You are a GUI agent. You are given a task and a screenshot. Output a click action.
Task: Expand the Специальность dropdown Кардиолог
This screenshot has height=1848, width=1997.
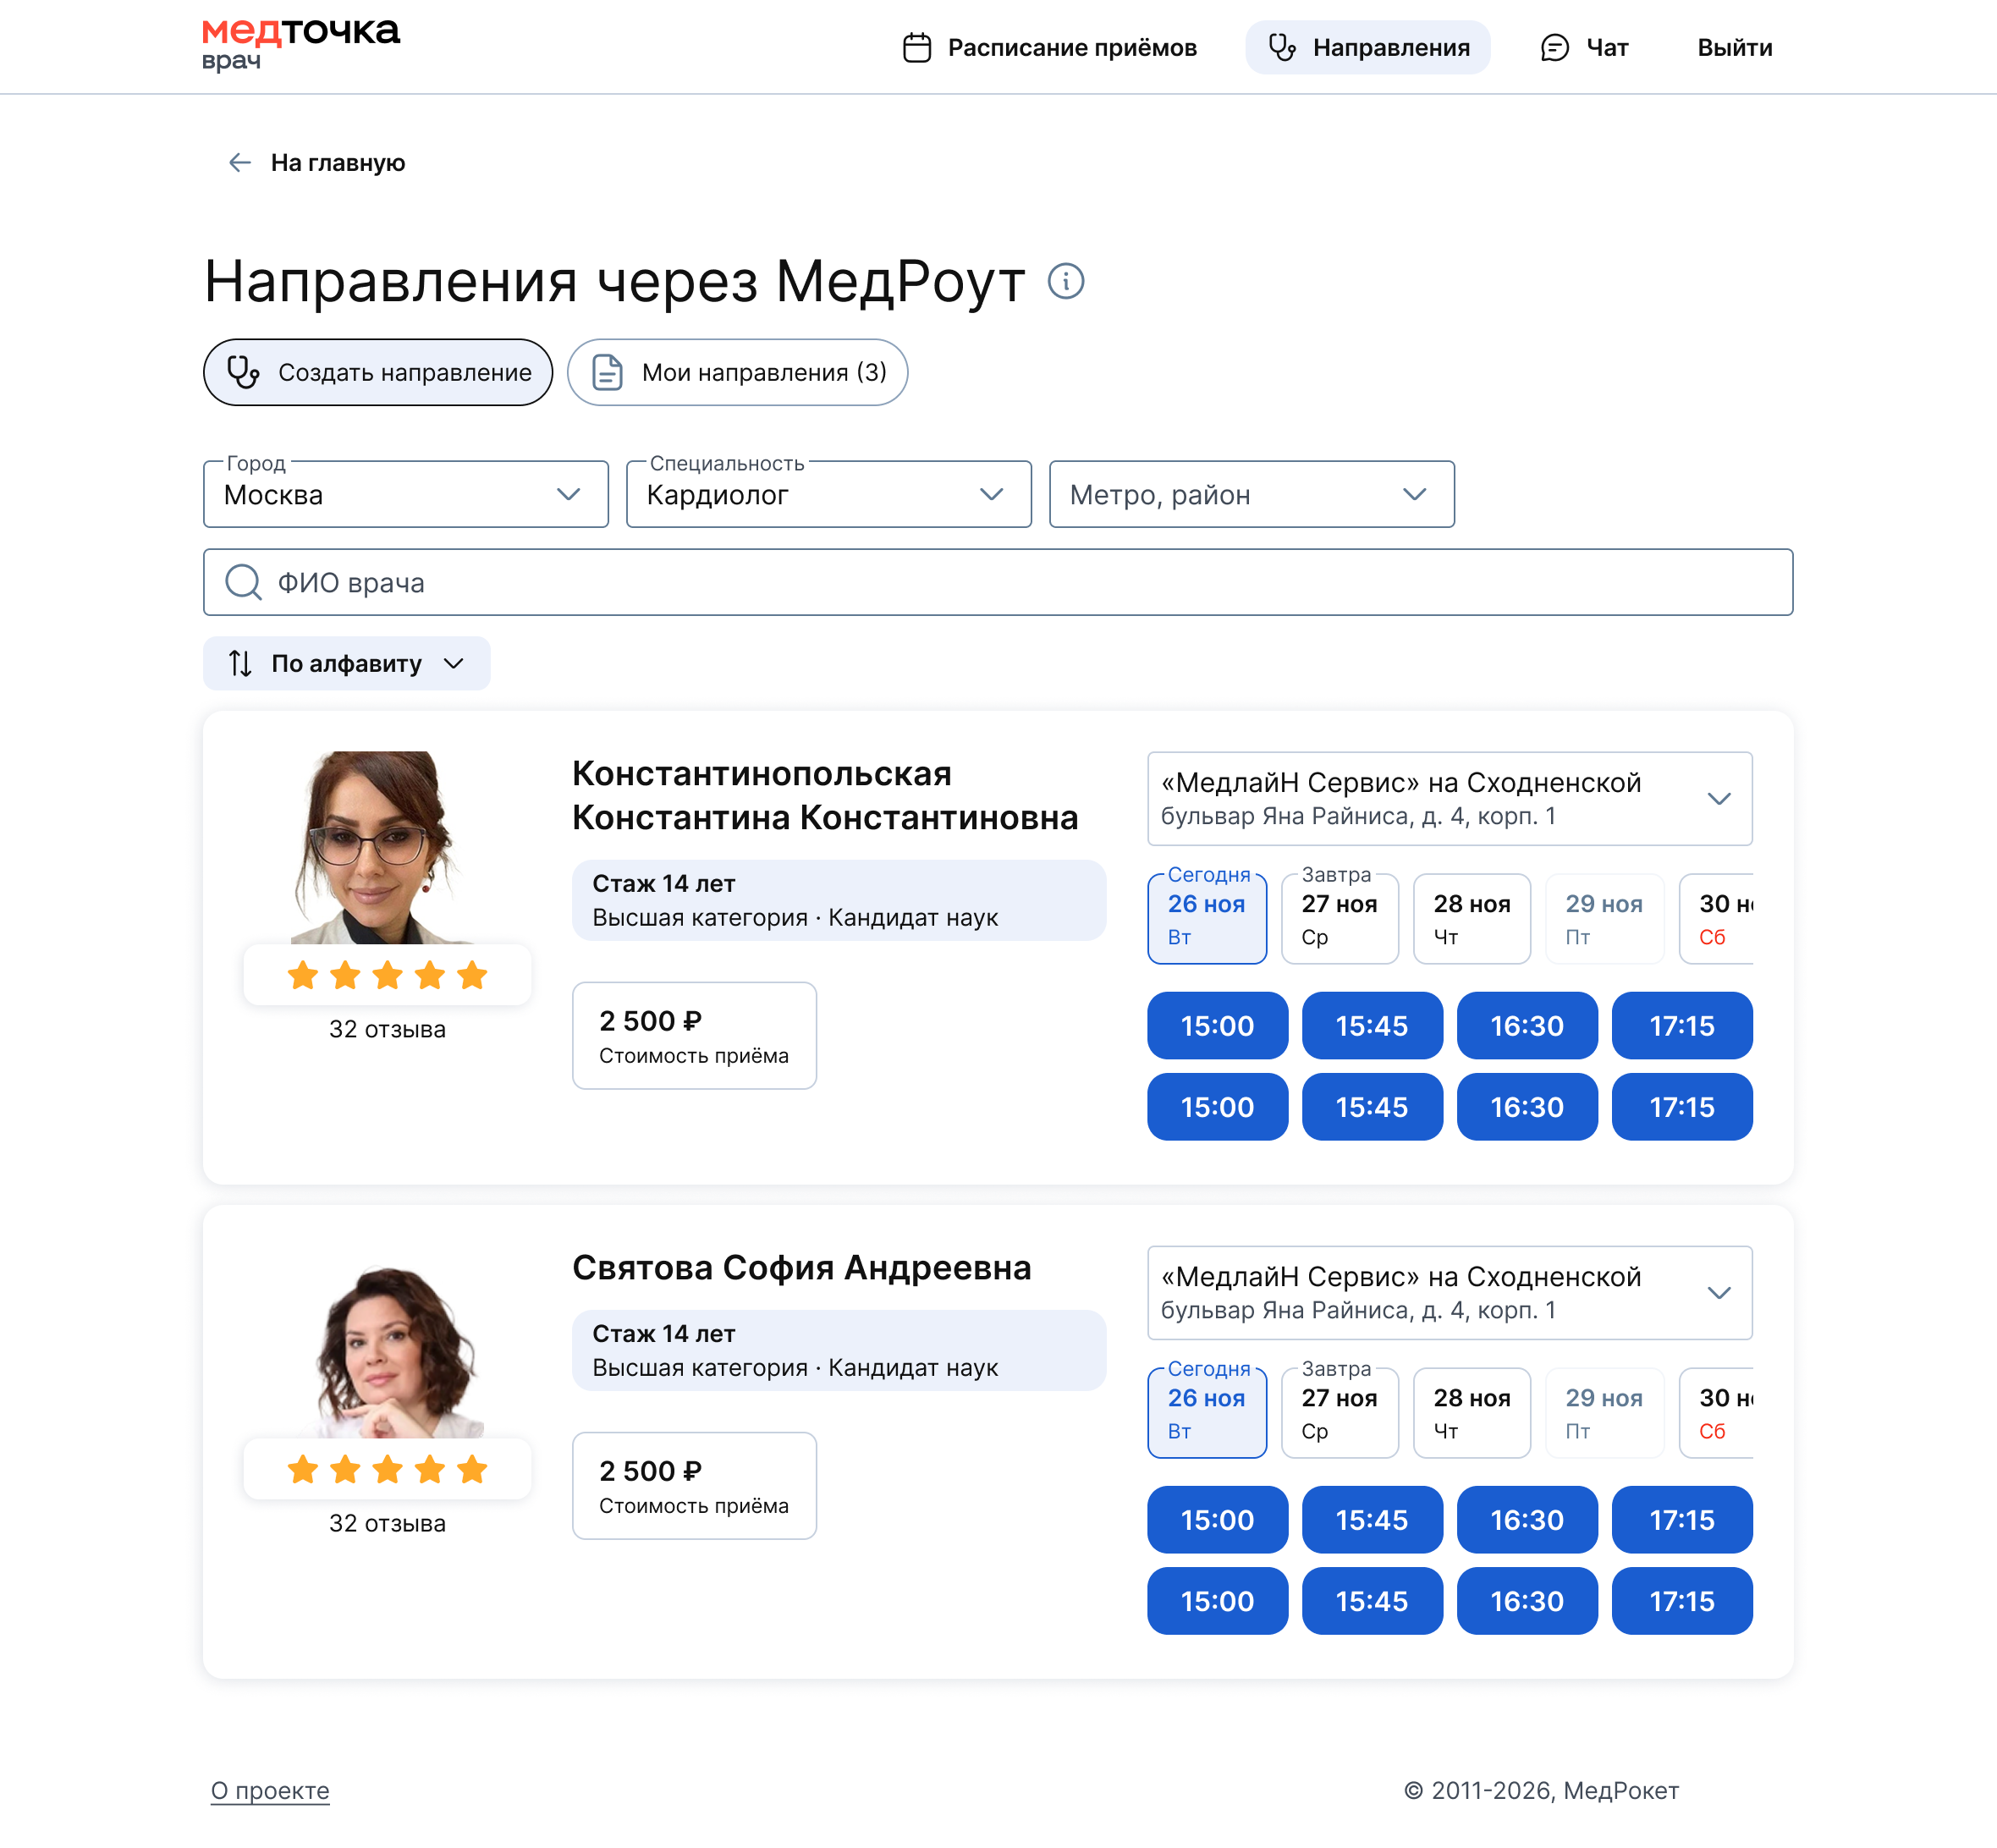coord(828,494)
